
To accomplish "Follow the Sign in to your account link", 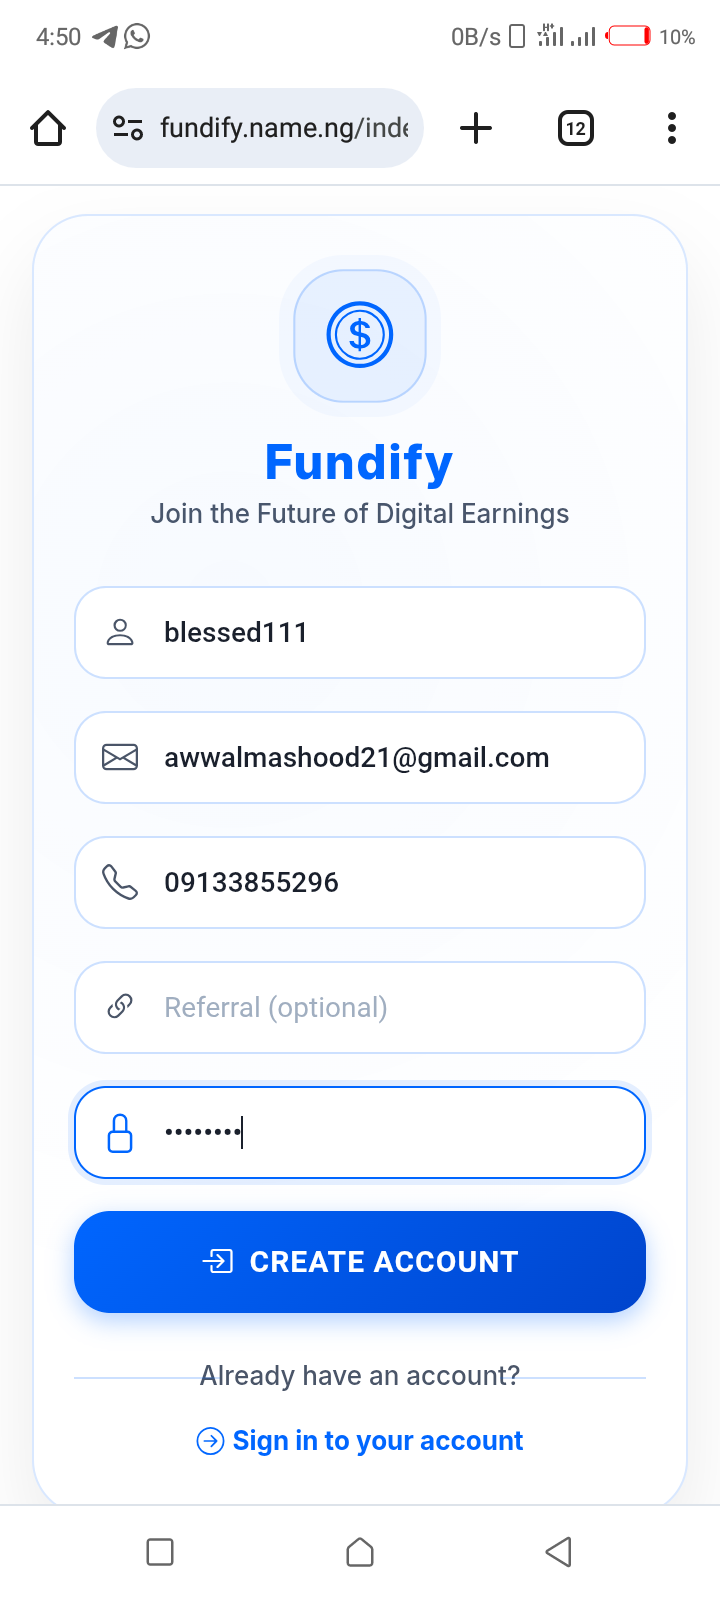I will coord(377,1440).
